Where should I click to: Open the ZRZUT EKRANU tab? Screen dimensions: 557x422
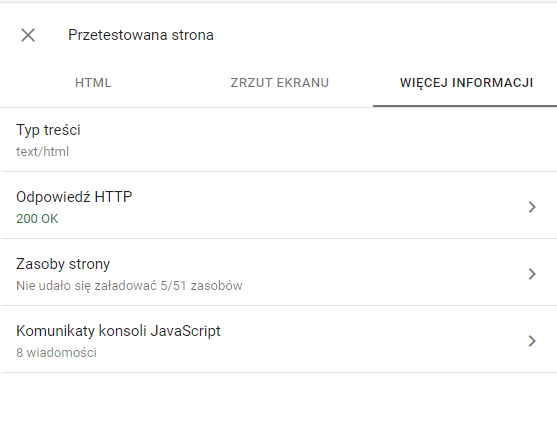pyautogui.click(x=280, y=83)
